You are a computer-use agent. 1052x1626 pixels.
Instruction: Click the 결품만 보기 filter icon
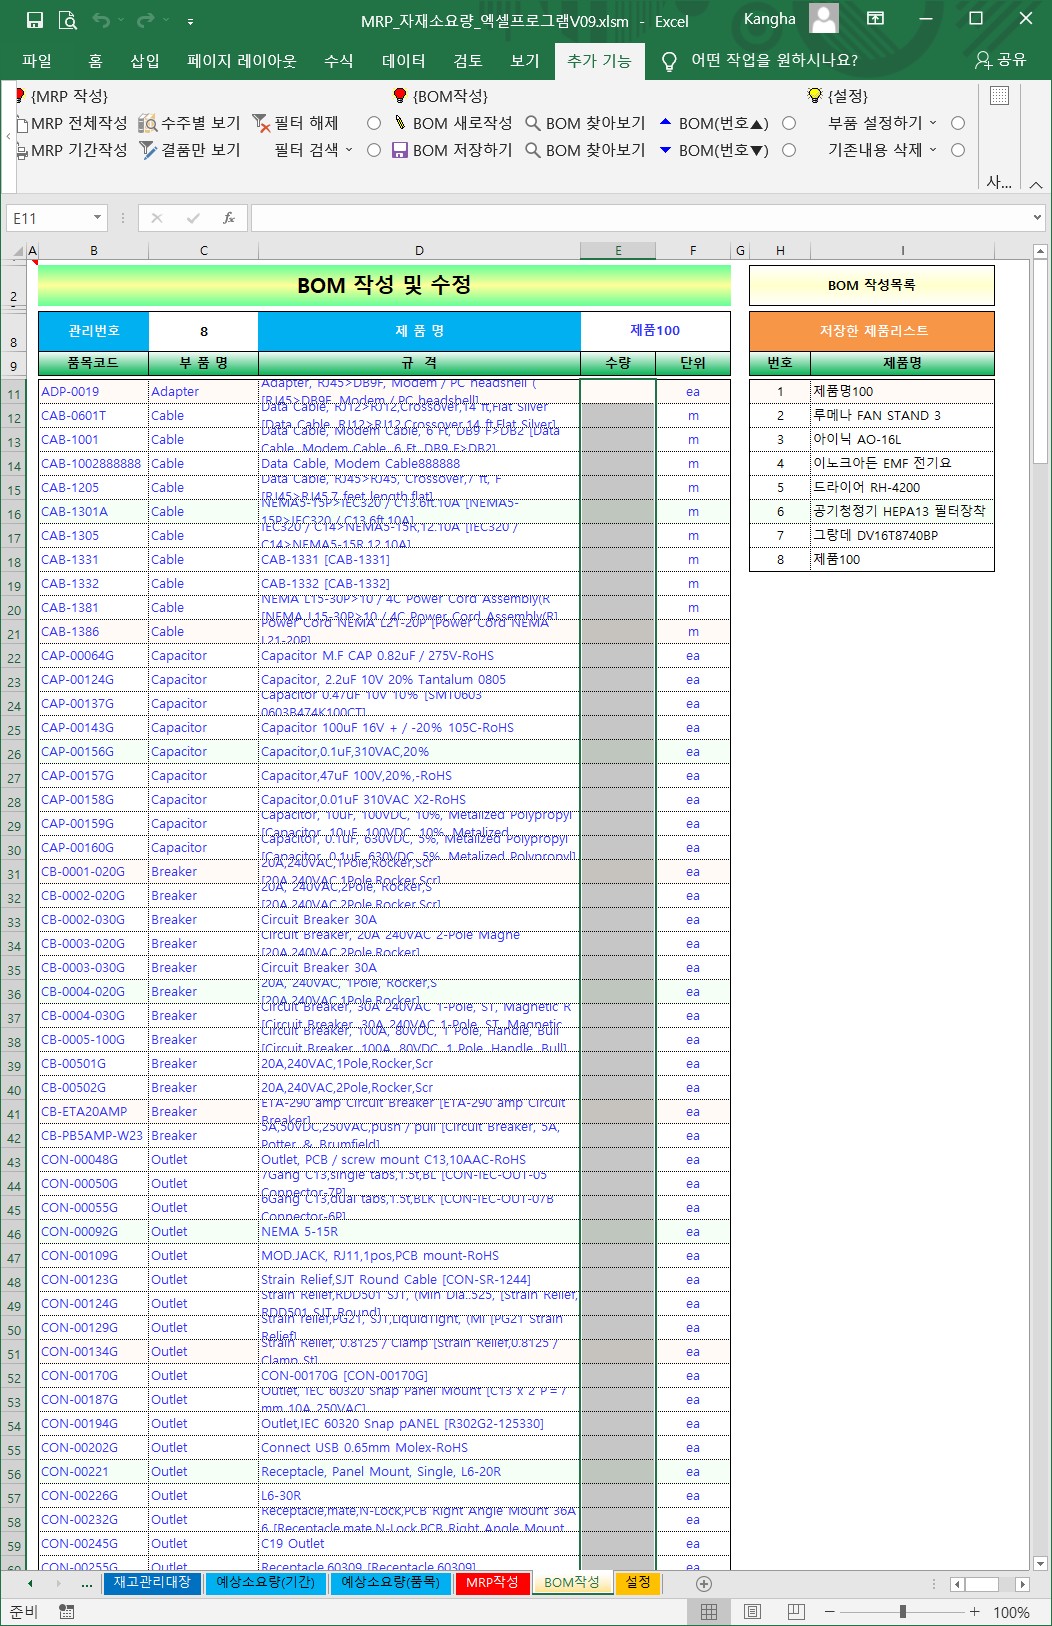(147, 150)
